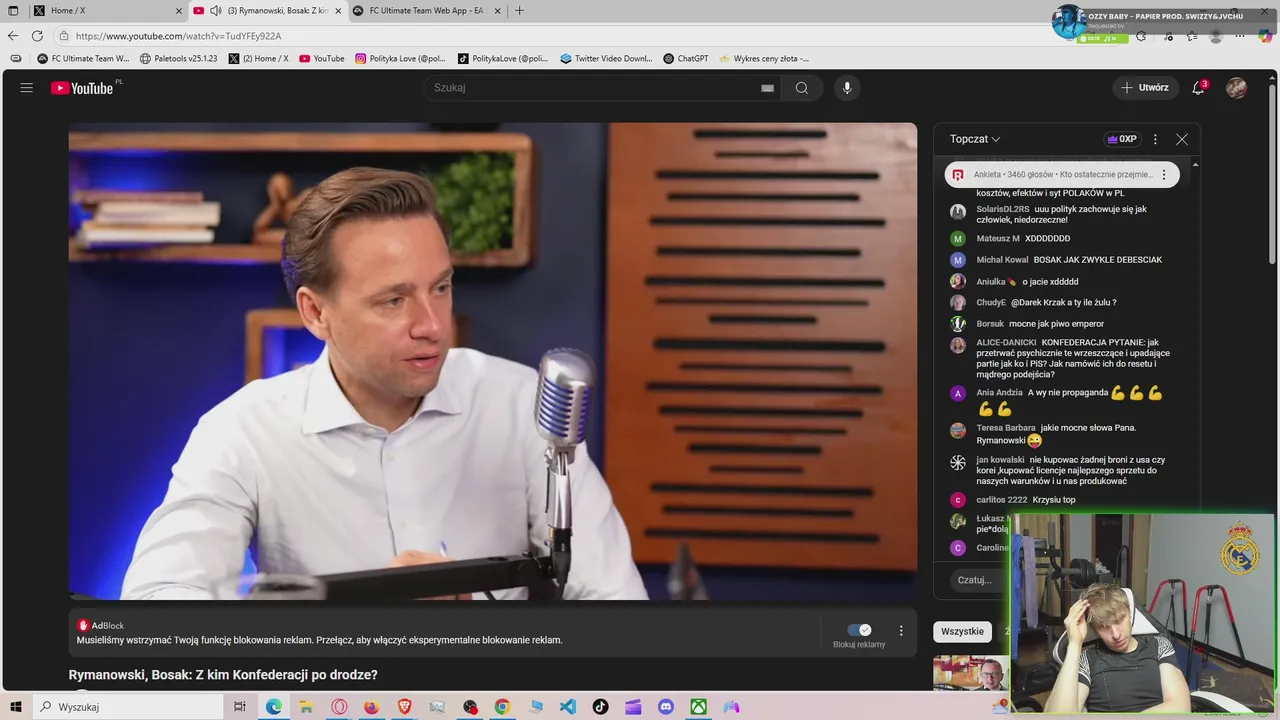The height and width of the screenshot is (720, 1280).
Task: Click the video player to pause
Action: coord(492,361)
